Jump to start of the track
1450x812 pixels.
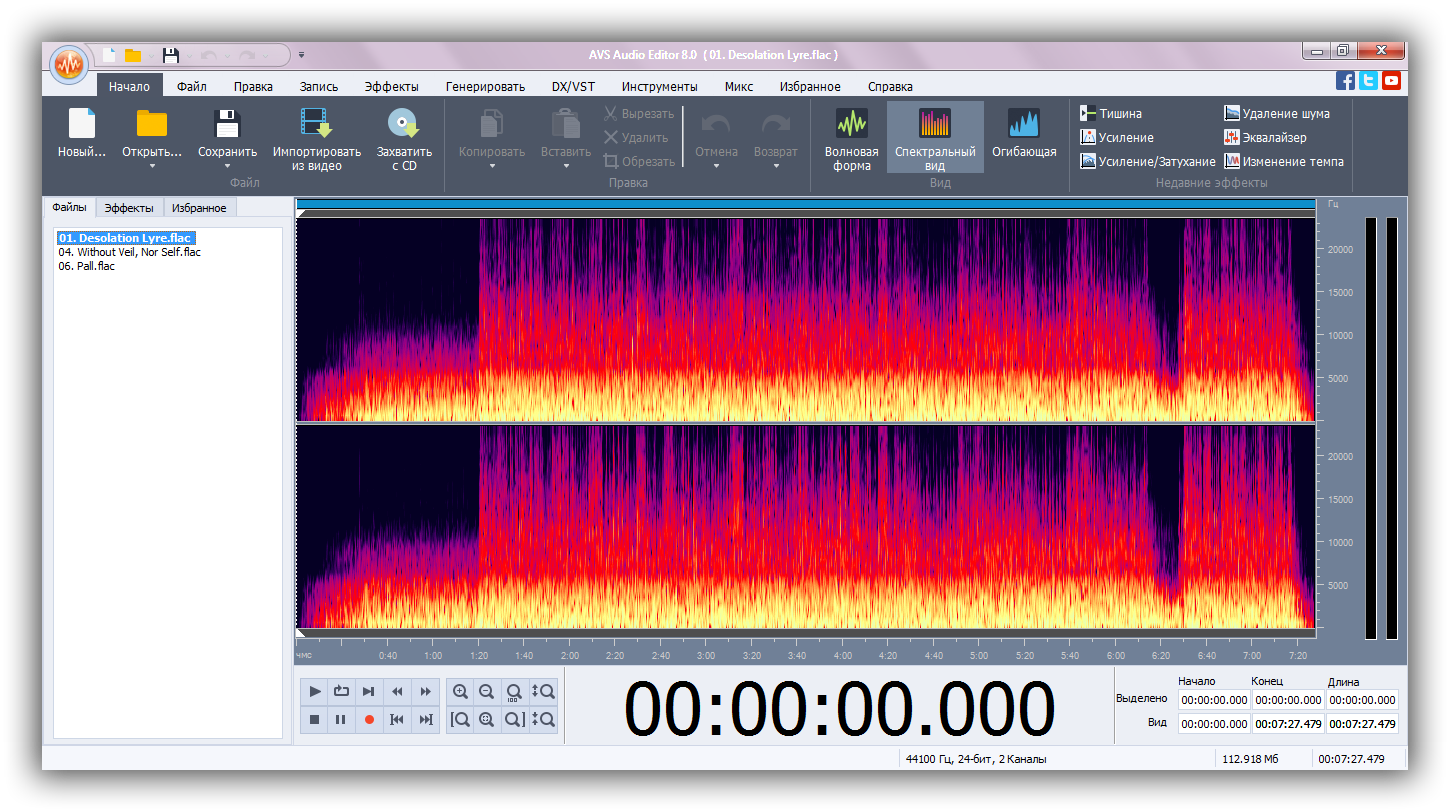click(398, 719)
